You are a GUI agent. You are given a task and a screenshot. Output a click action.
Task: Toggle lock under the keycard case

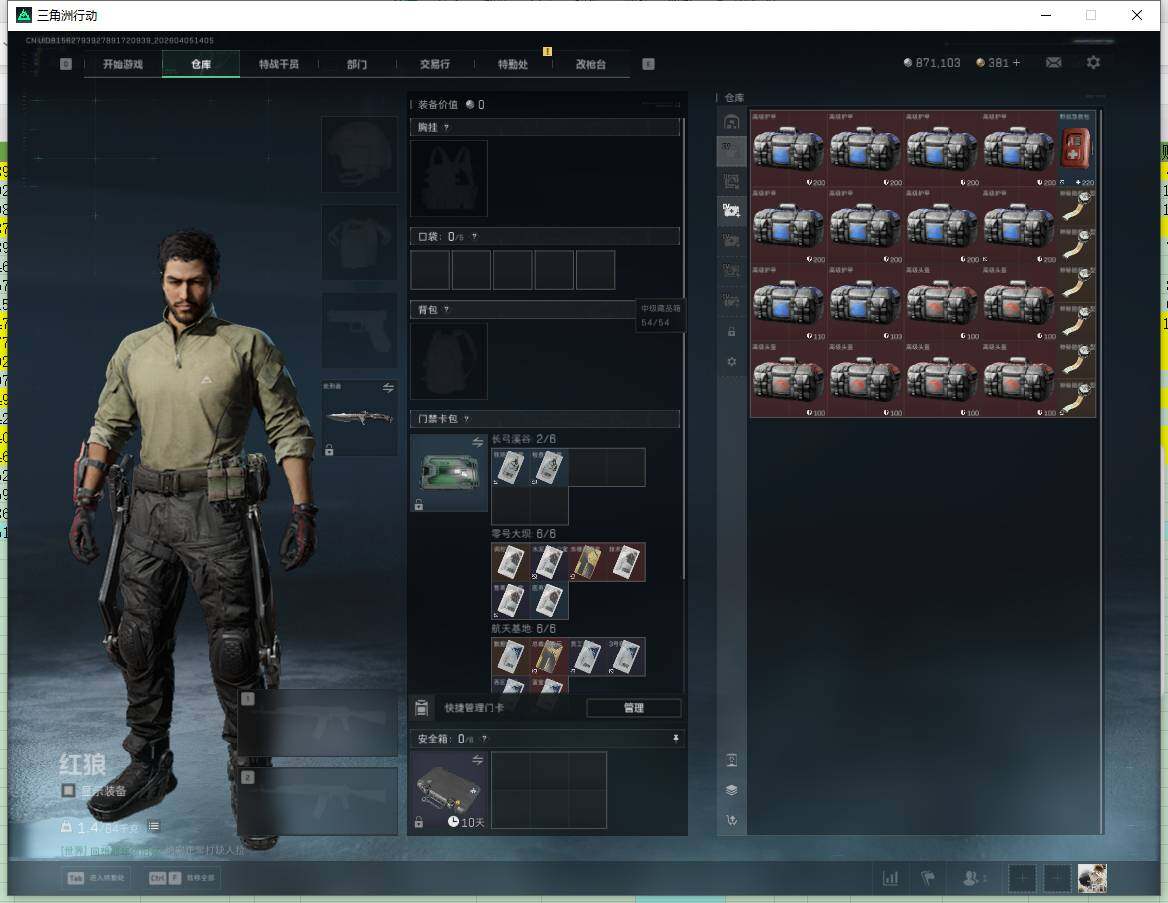point(419,505)
